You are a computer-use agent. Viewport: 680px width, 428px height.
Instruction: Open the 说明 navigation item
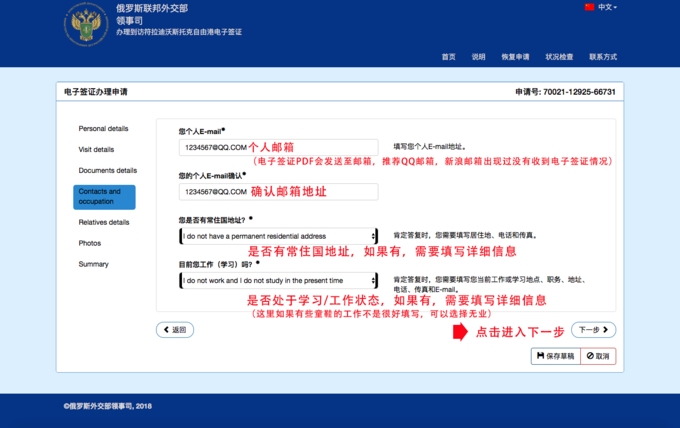[478, 57]
